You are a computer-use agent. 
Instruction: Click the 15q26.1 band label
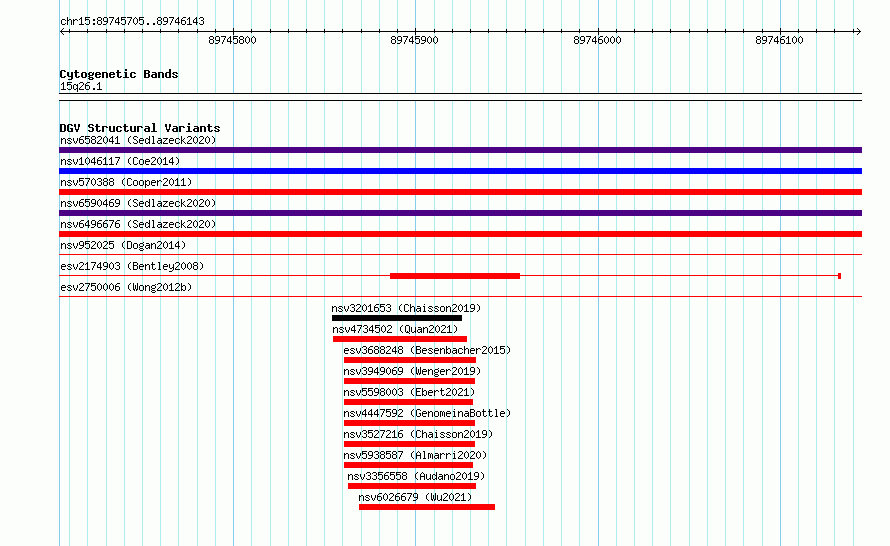click(81, 86)
